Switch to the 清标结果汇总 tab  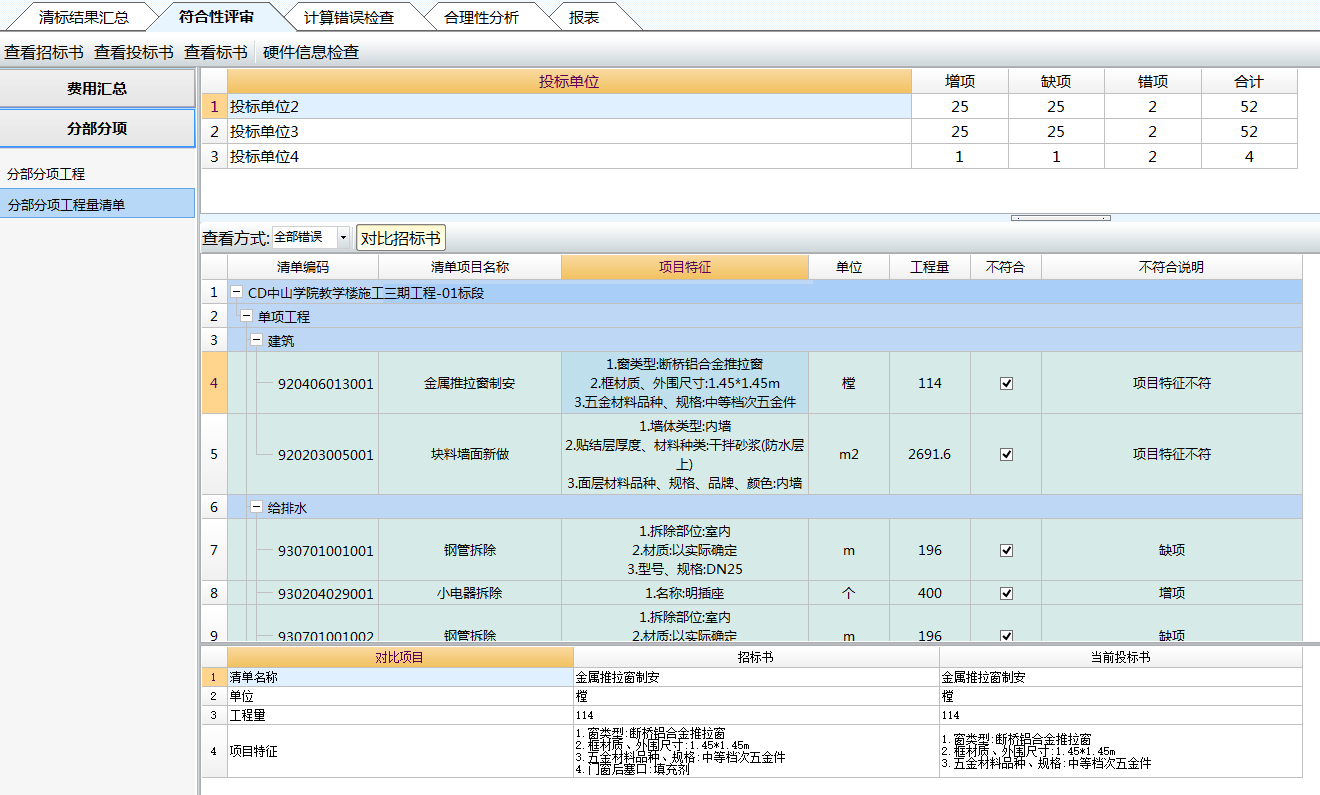click(x=84, y=17)
